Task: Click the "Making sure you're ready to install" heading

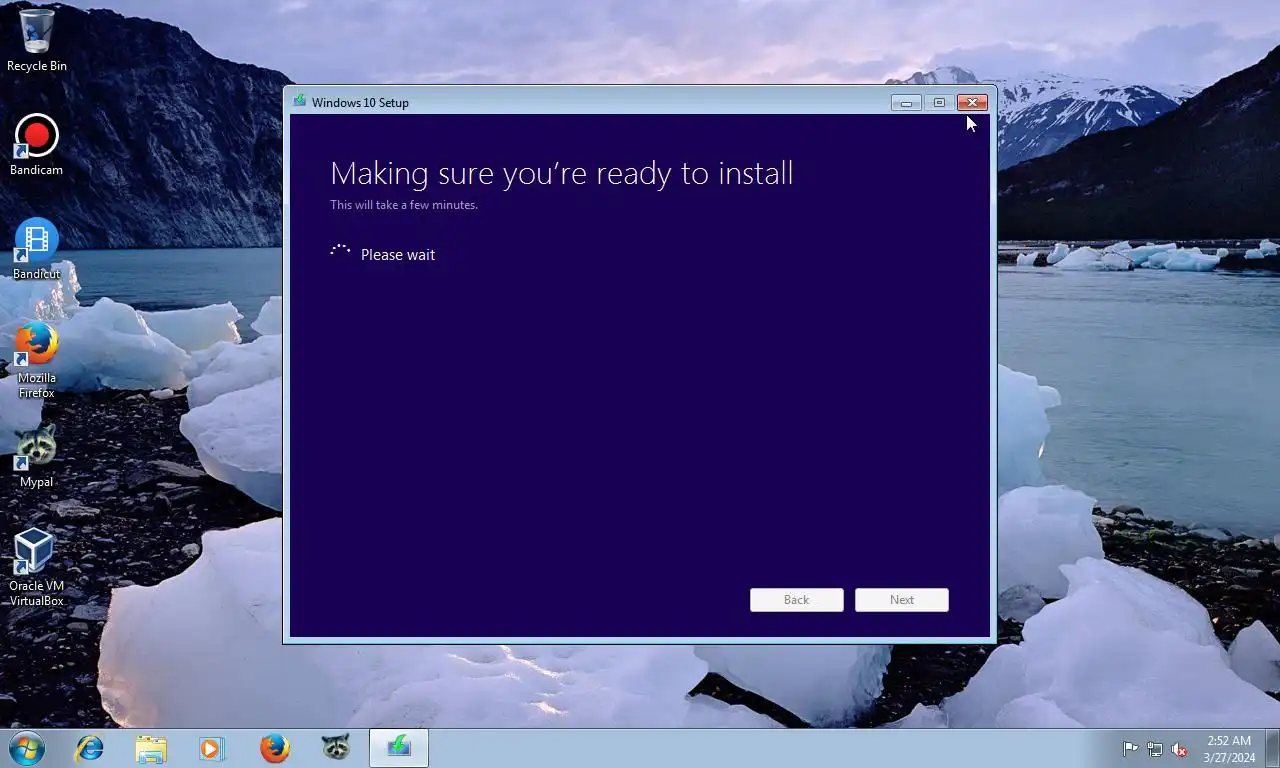Action: (562, 173)
